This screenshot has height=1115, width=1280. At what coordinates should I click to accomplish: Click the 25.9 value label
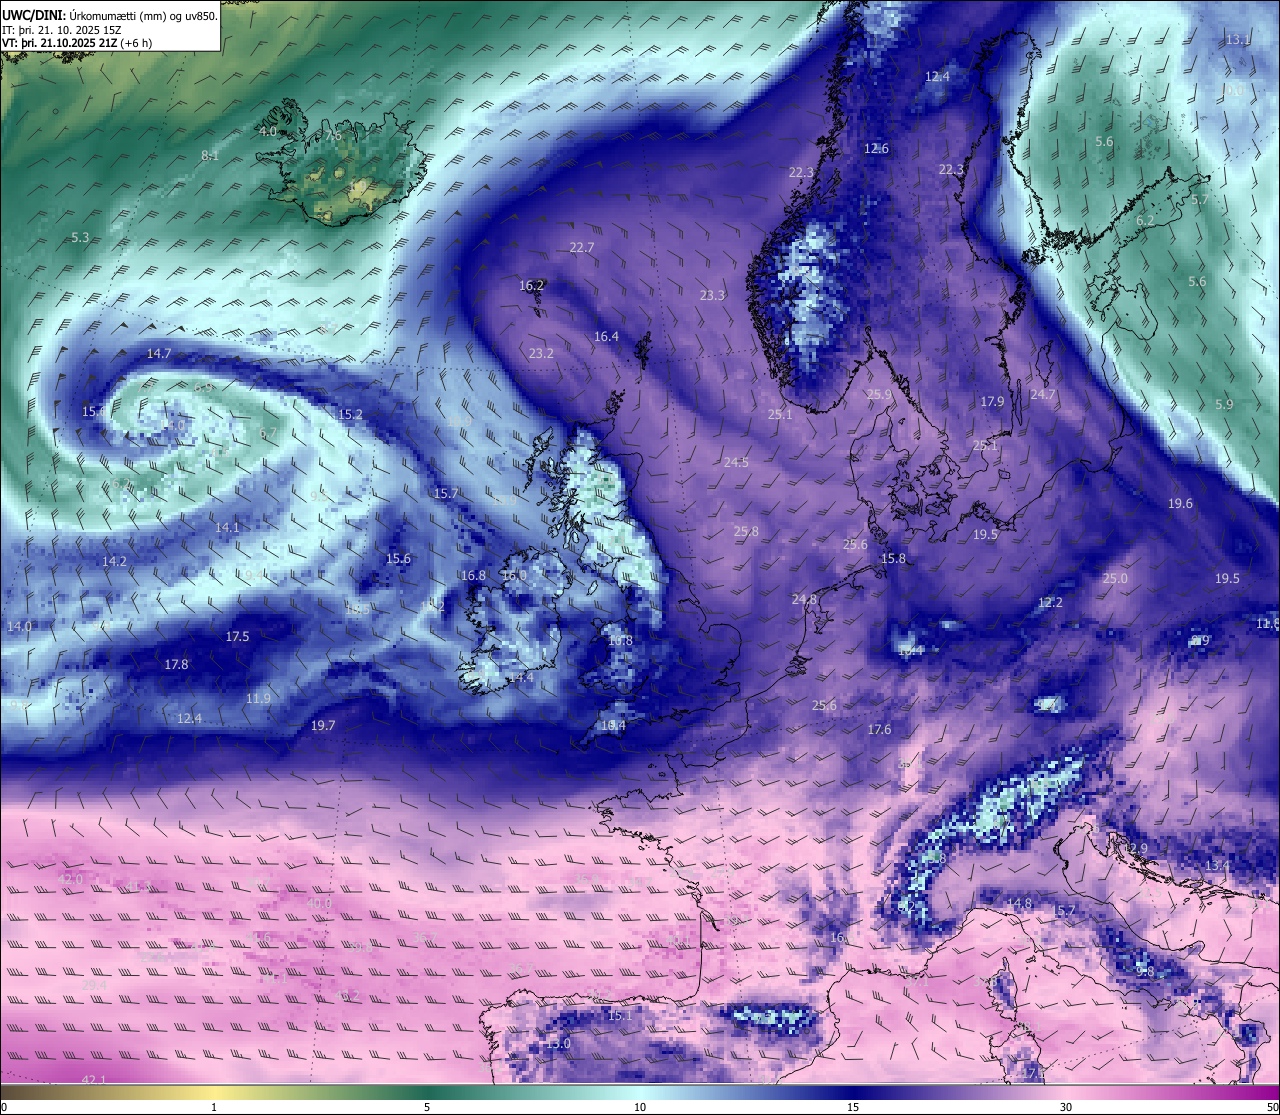[x=879, y=395]
